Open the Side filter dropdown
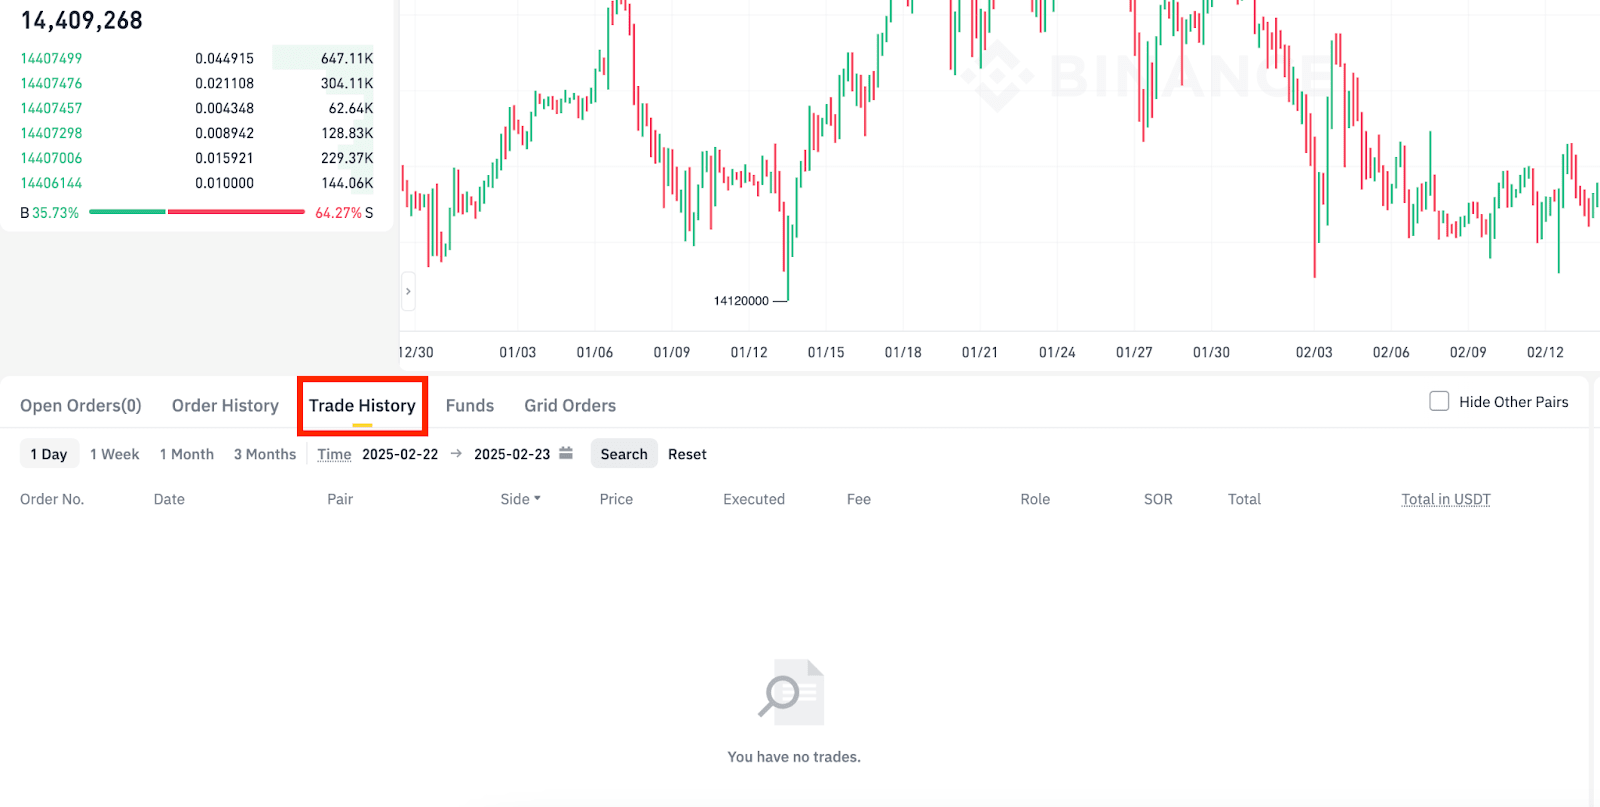Screen dimensions: 1600x807 point(520,499)
